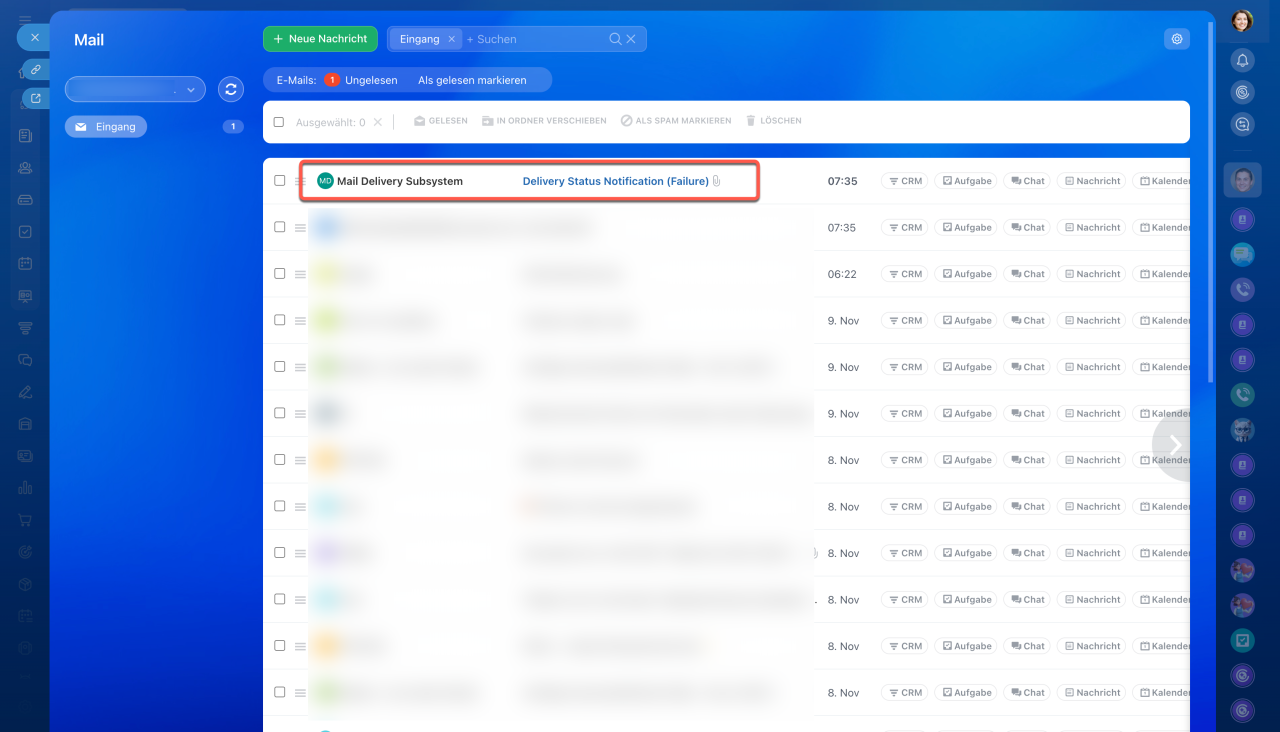Click the MD sender avatar
Screen dimensions: 1280x732
point(325,181)
